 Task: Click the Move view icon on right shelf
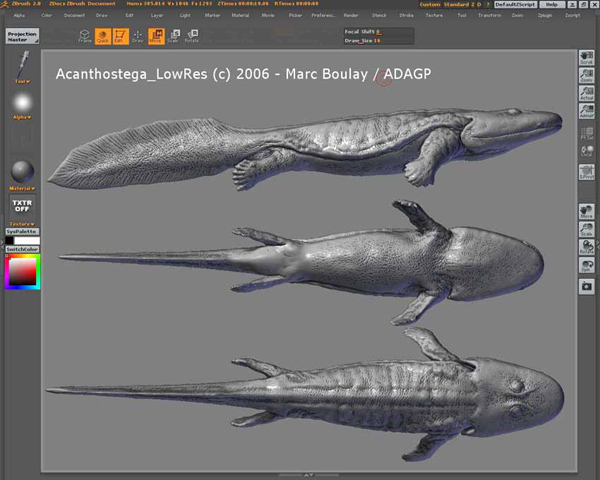pyautogui.click(x=586, y=212)
